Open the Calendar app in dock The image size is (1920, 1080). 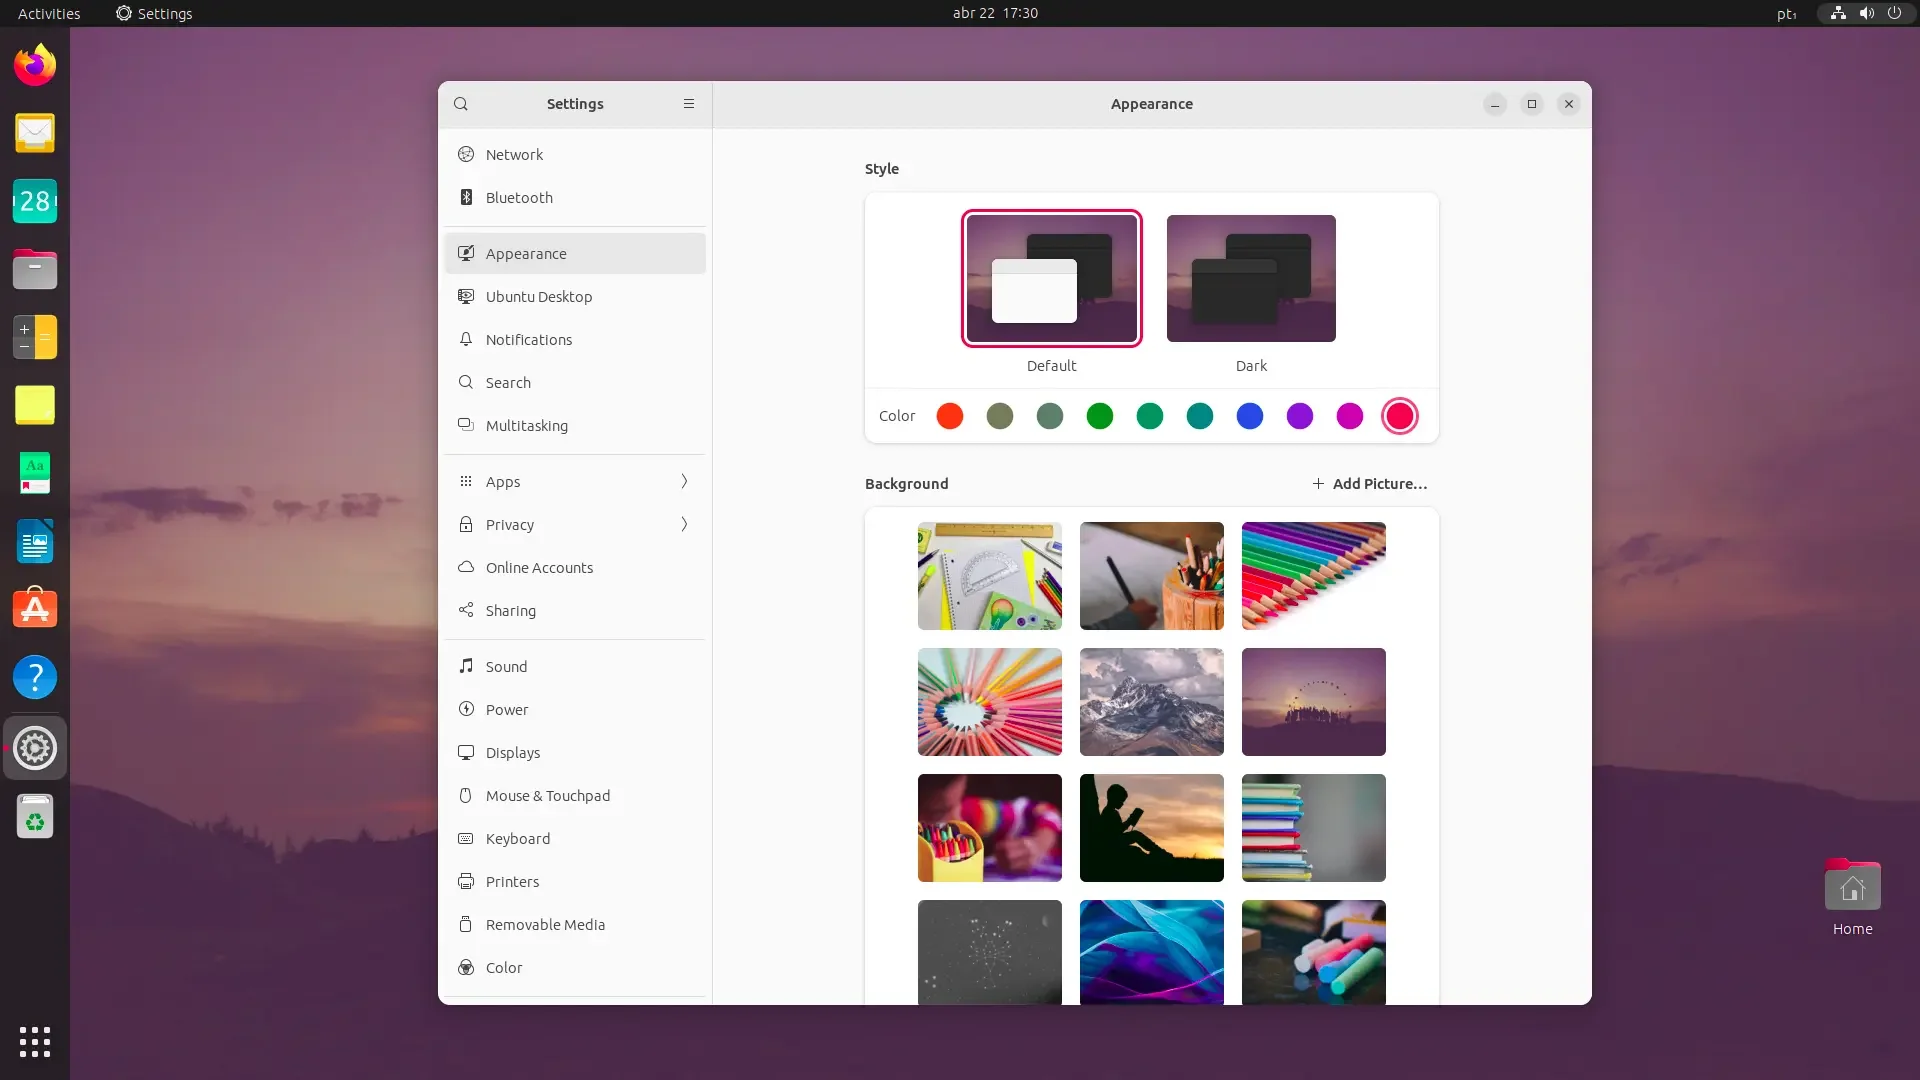[x=35, y=201]
